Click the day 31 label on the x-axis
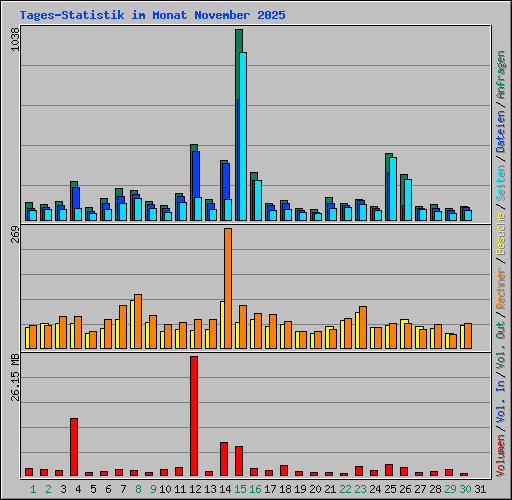The image size is (512, 500). (x=480, y=489)
